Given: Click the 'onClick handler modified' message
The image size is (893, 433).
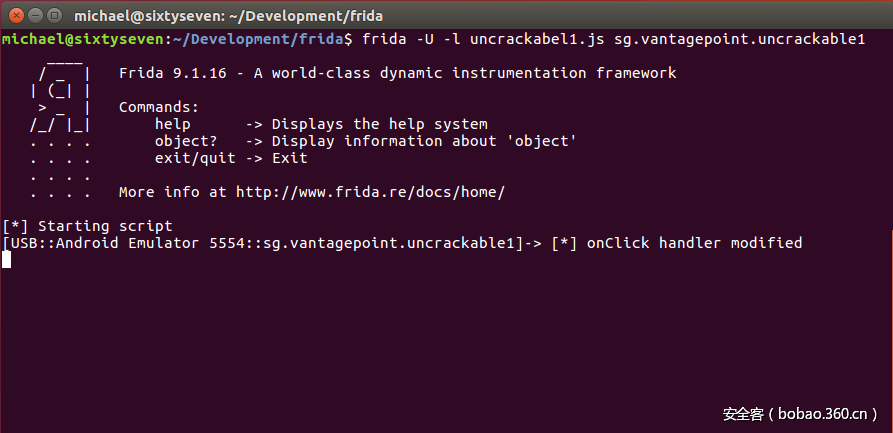Looking at the screenshot, I should 694,243.
